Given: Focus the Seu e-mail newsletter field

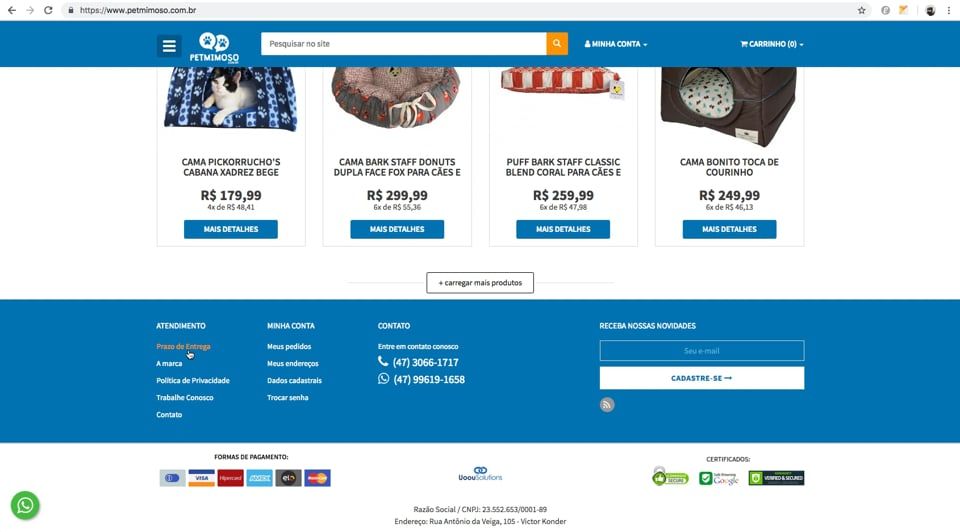Looking at the screenshot, I should pyautogui.click(x=702, y=351).
